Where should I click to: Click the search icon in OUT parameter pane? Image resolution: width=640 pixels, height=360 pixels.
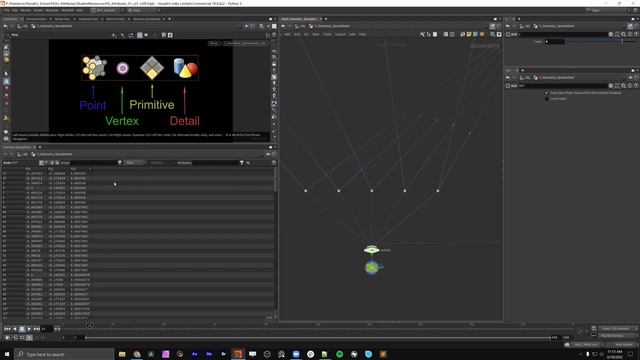[624, 86]
